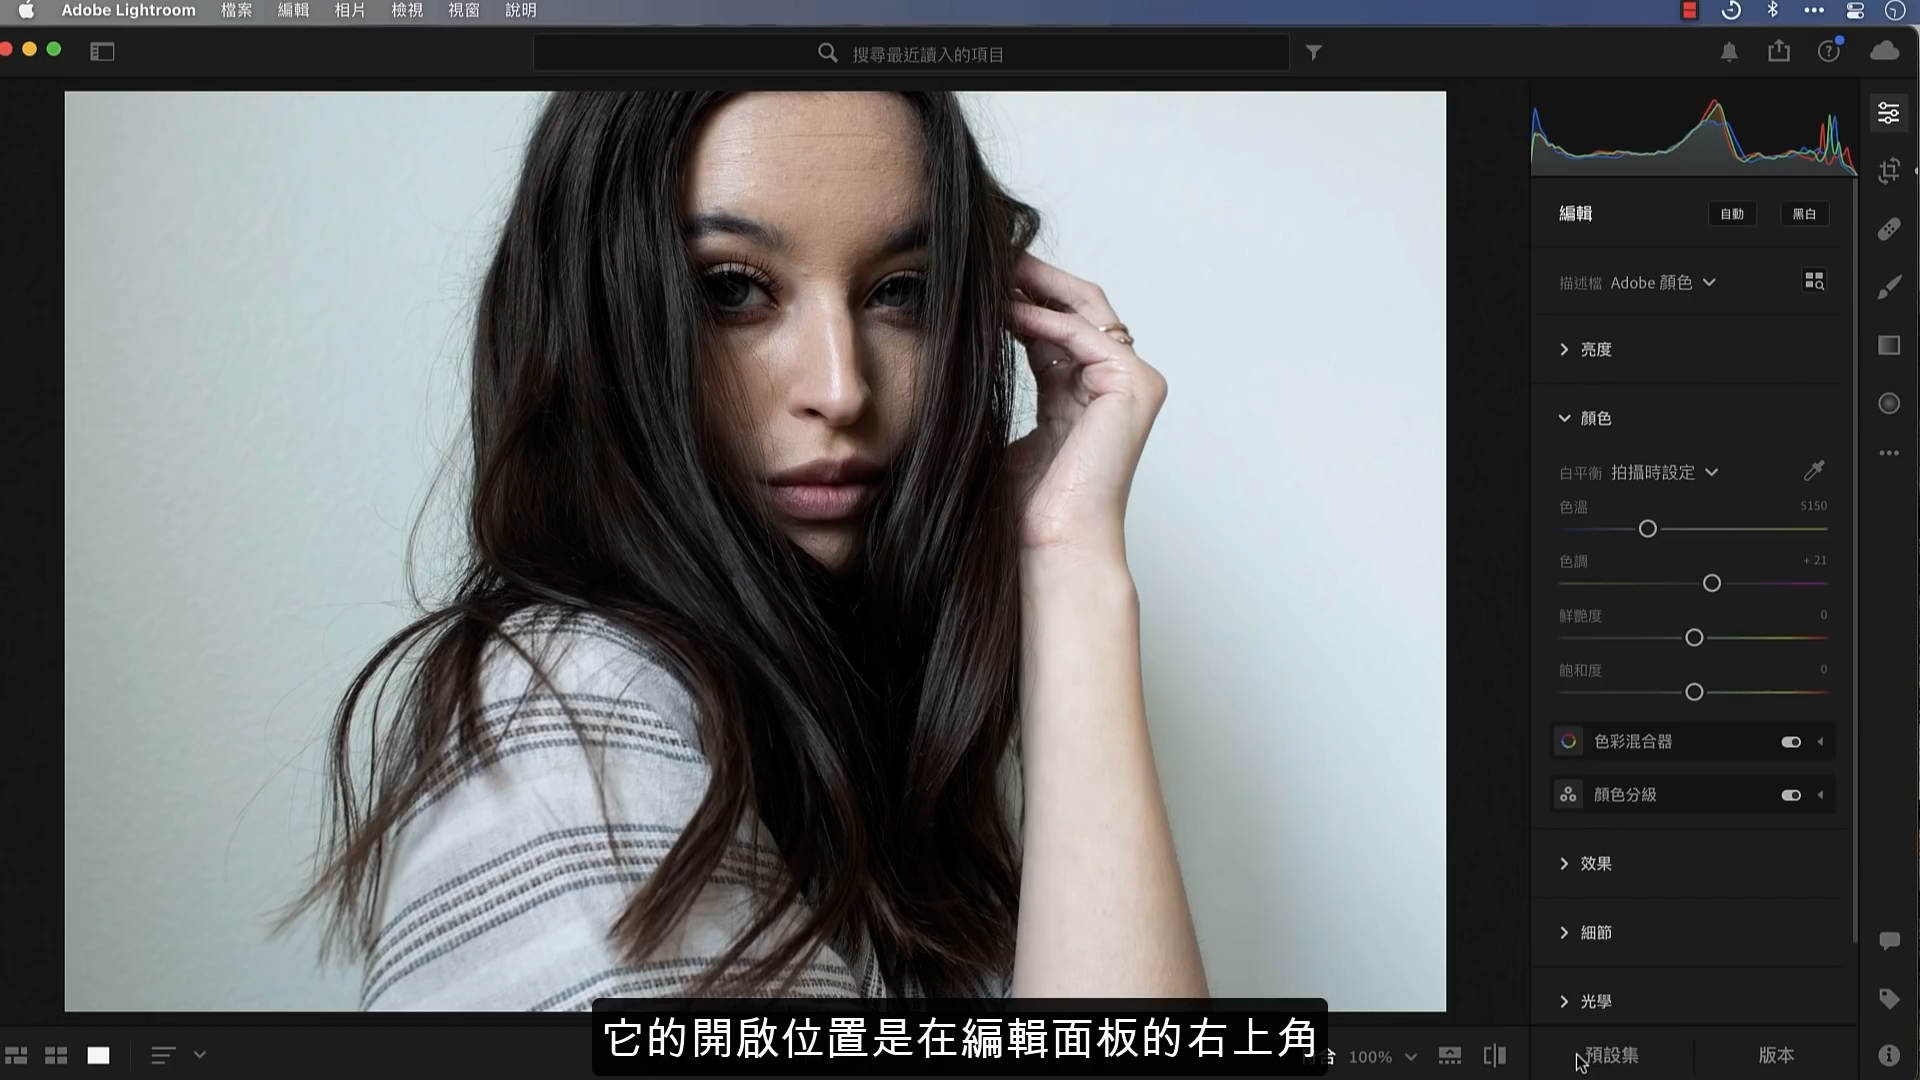The image size is (1920, 1080).
Task: Disable the 顏色分級 switch
Action: tap(1791, 794)
